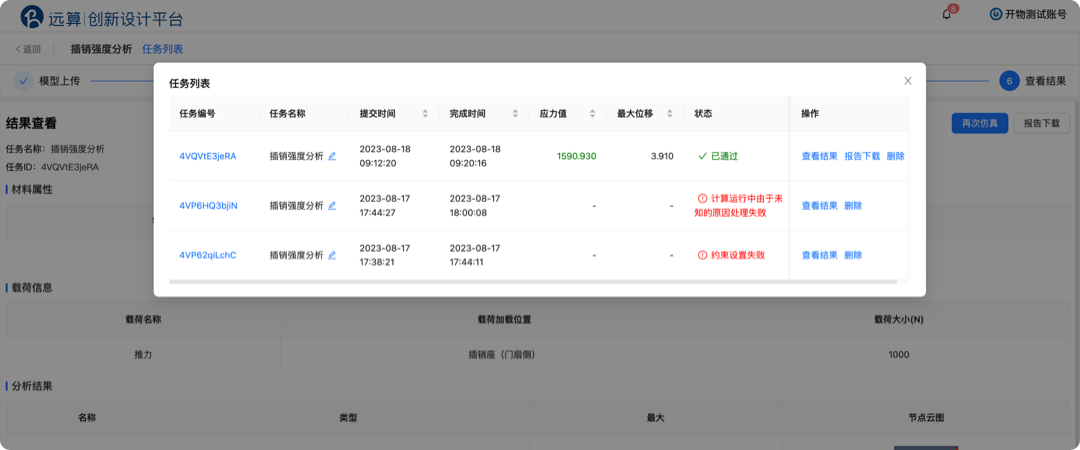View results of task 4VQVtE3jeRA

point(820,156)
